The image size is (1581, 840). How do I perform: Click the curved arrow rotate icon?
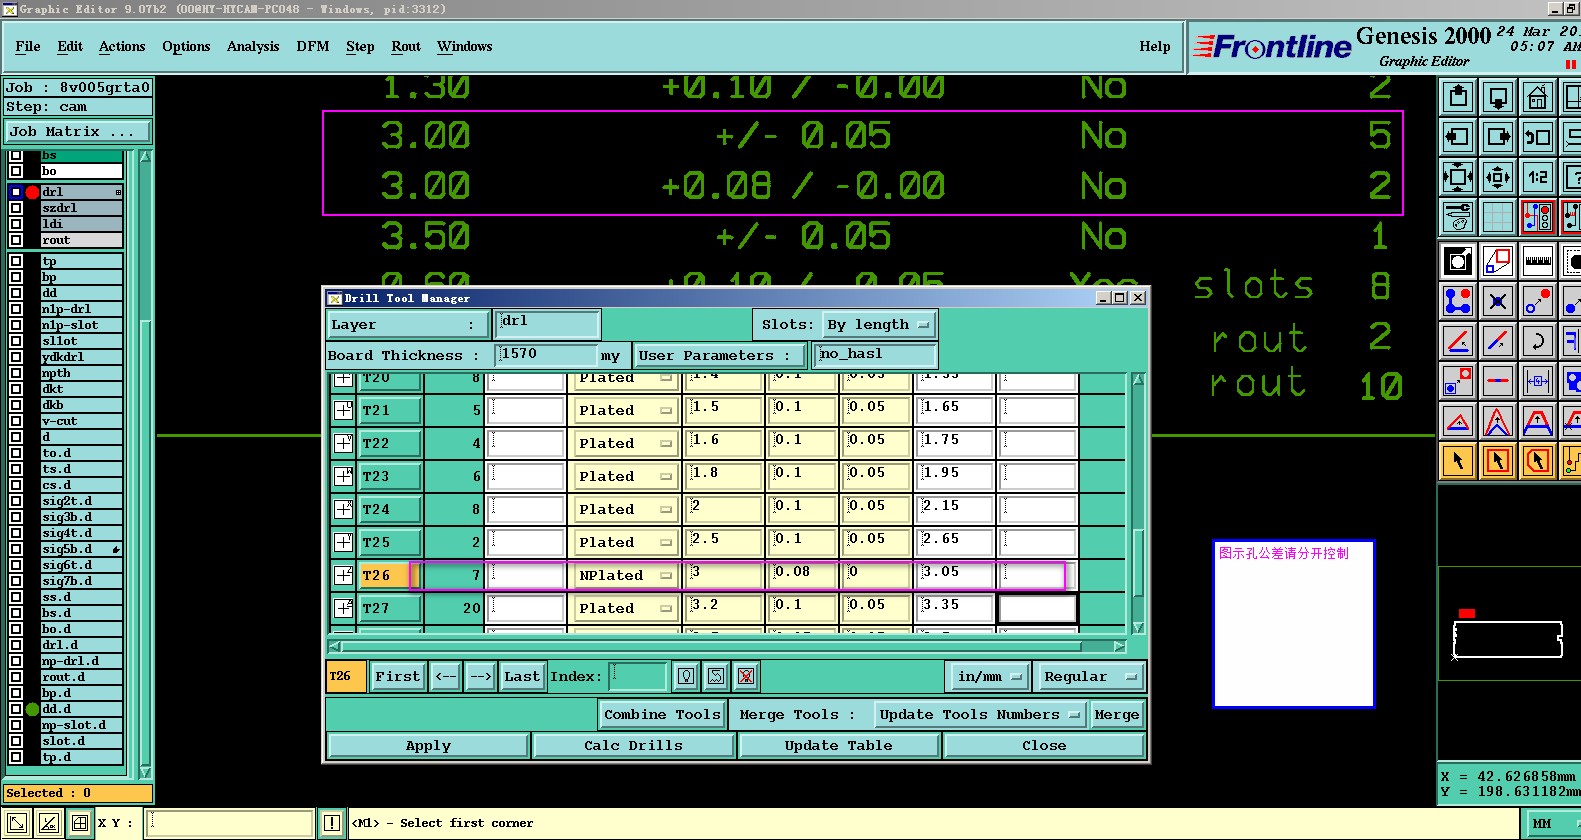click(1538, 341)
